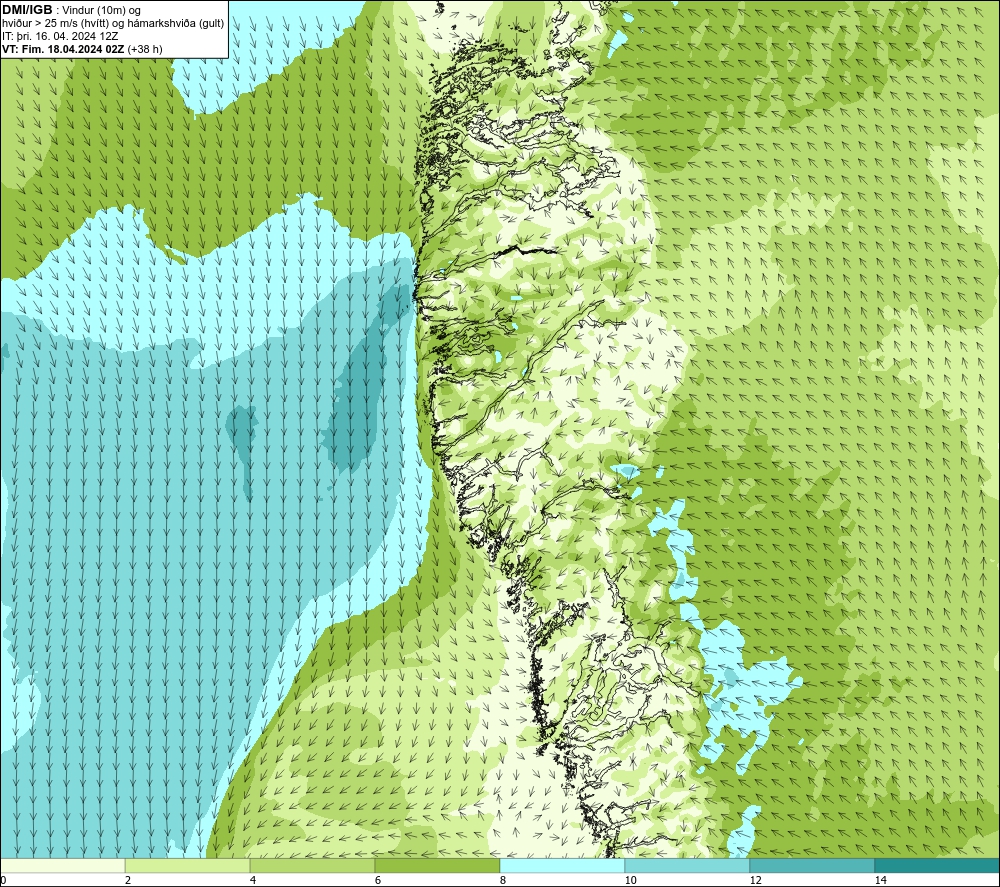Click the legend scale label "12"
The image size is (1000, 887).
[x=755, y=880]
